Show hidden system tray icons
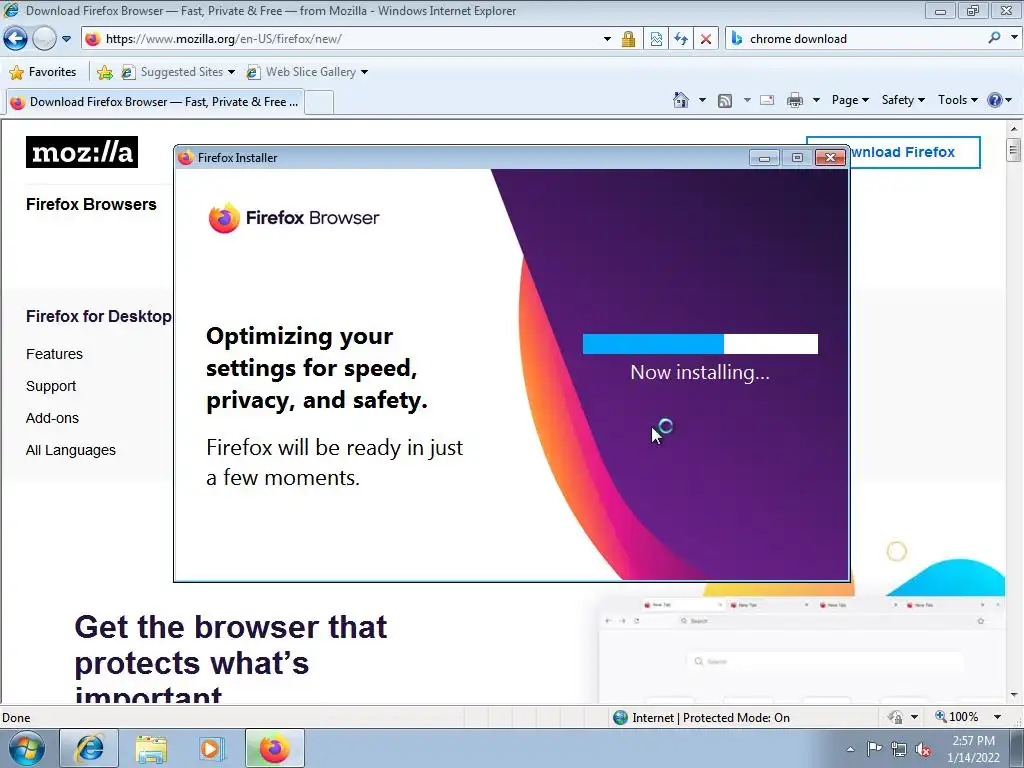The height and width of the screenshot is (768, 1024). [850, 749]
